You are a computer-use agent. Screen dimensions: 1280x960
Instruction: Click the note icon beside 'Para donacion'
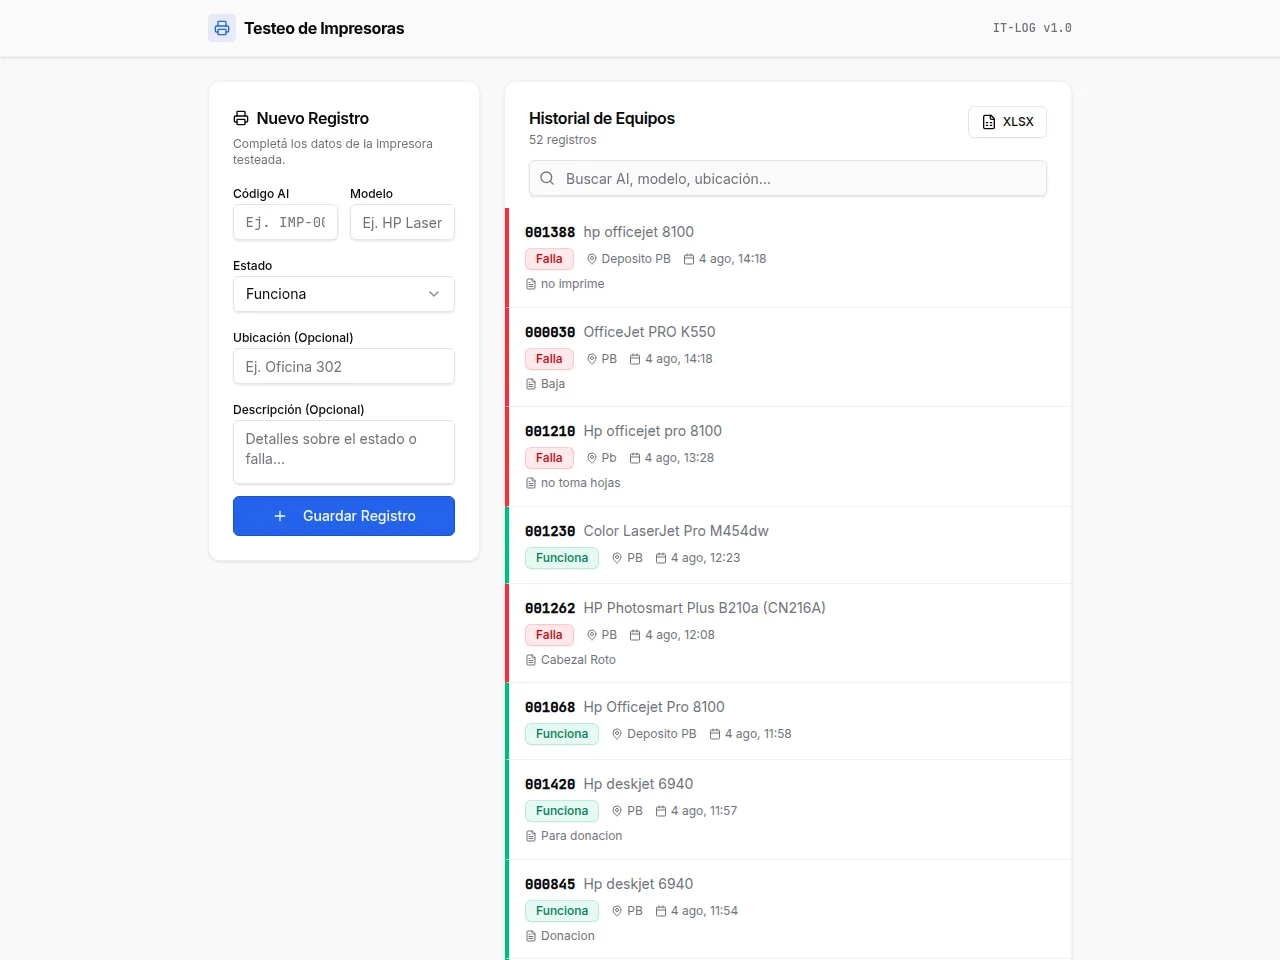coord(531,836)
